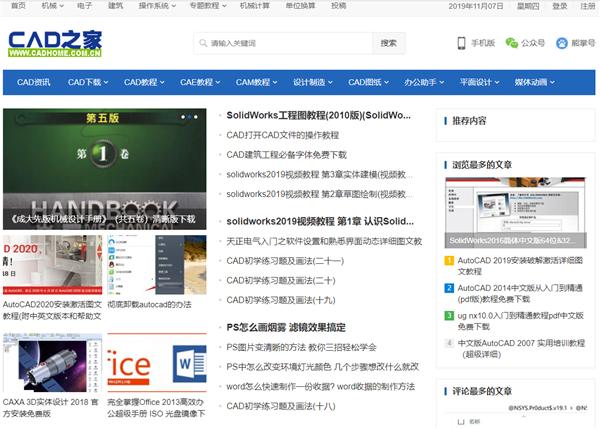Click the CAD之家 site logo

(x=55, y=43)
